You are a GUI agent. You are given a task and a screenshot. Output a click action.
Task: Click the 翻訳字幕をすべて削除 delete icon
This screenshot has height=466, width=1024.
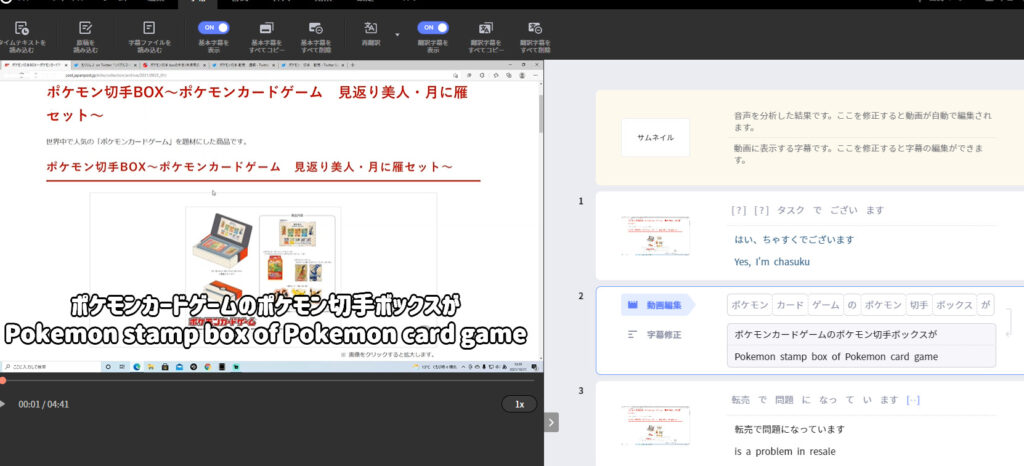tap(535, 28)
